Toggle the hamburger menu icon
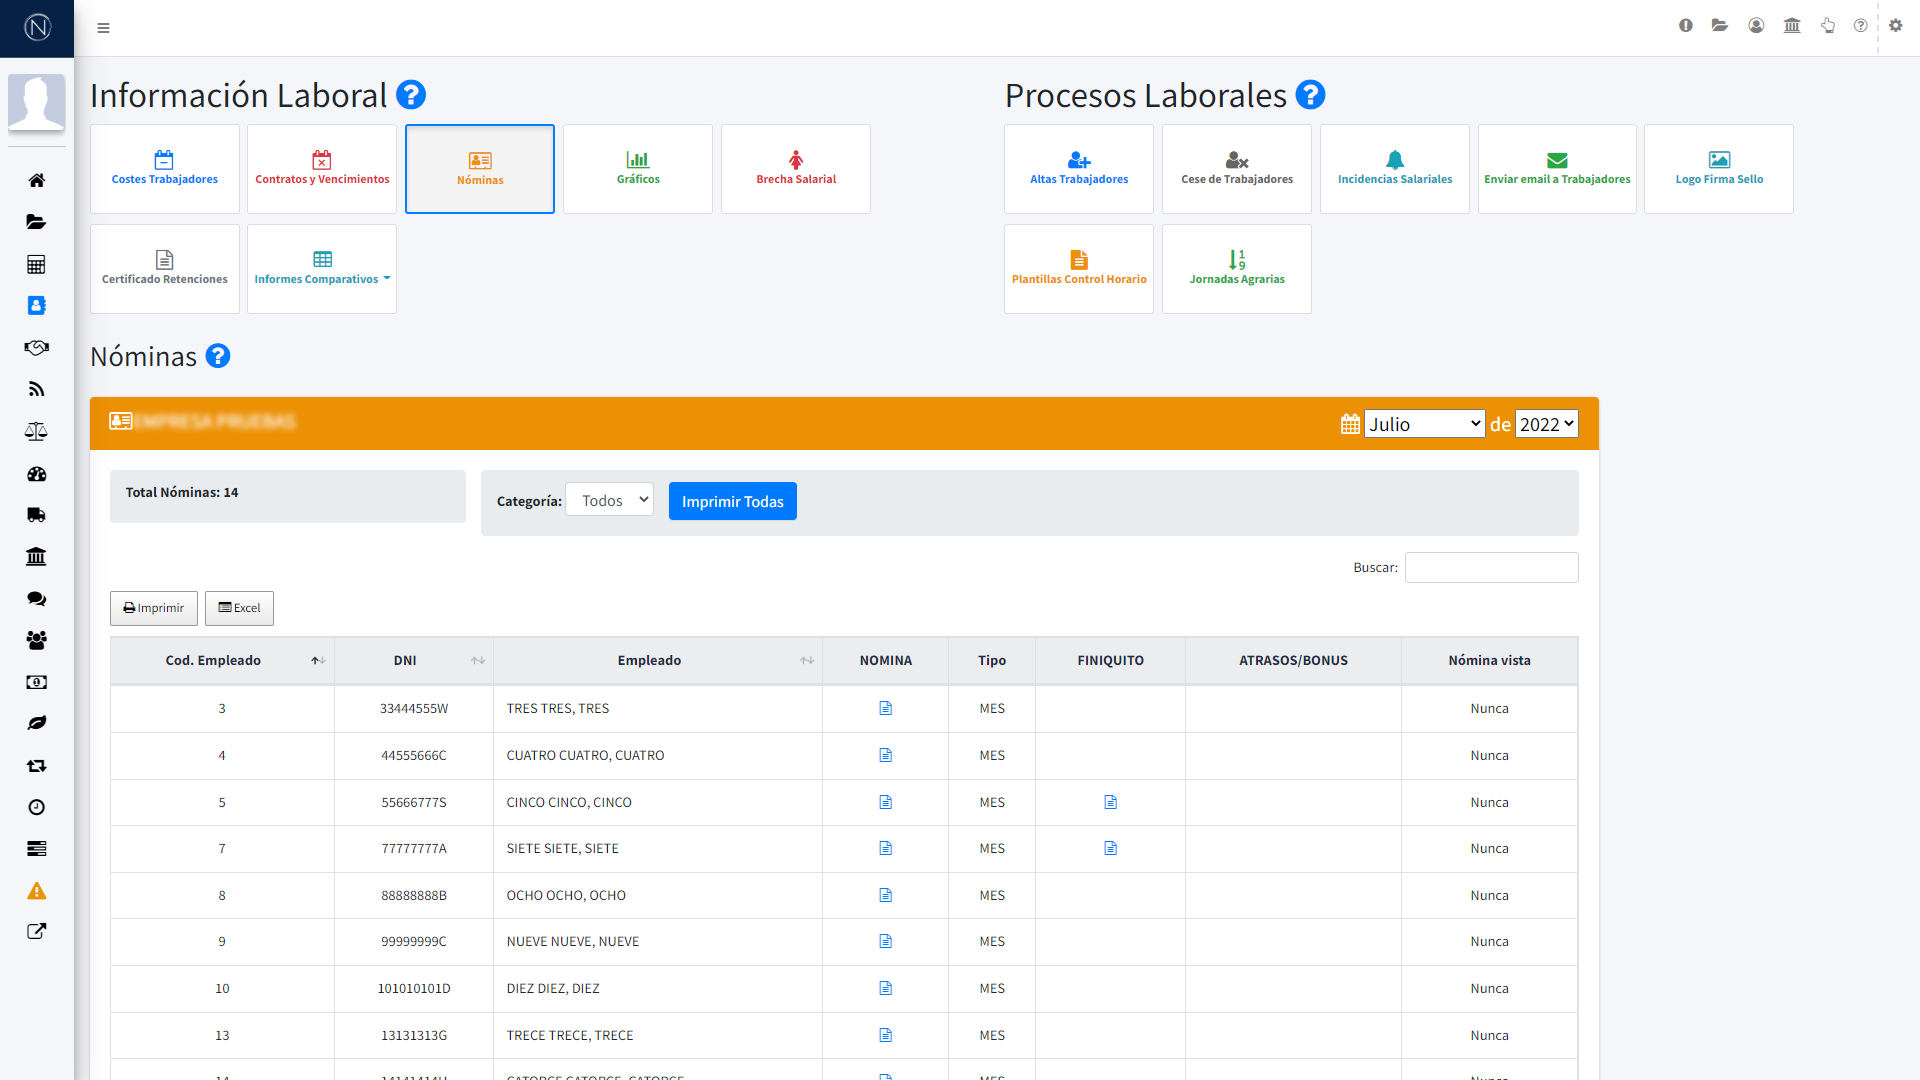 coord(103,28)
